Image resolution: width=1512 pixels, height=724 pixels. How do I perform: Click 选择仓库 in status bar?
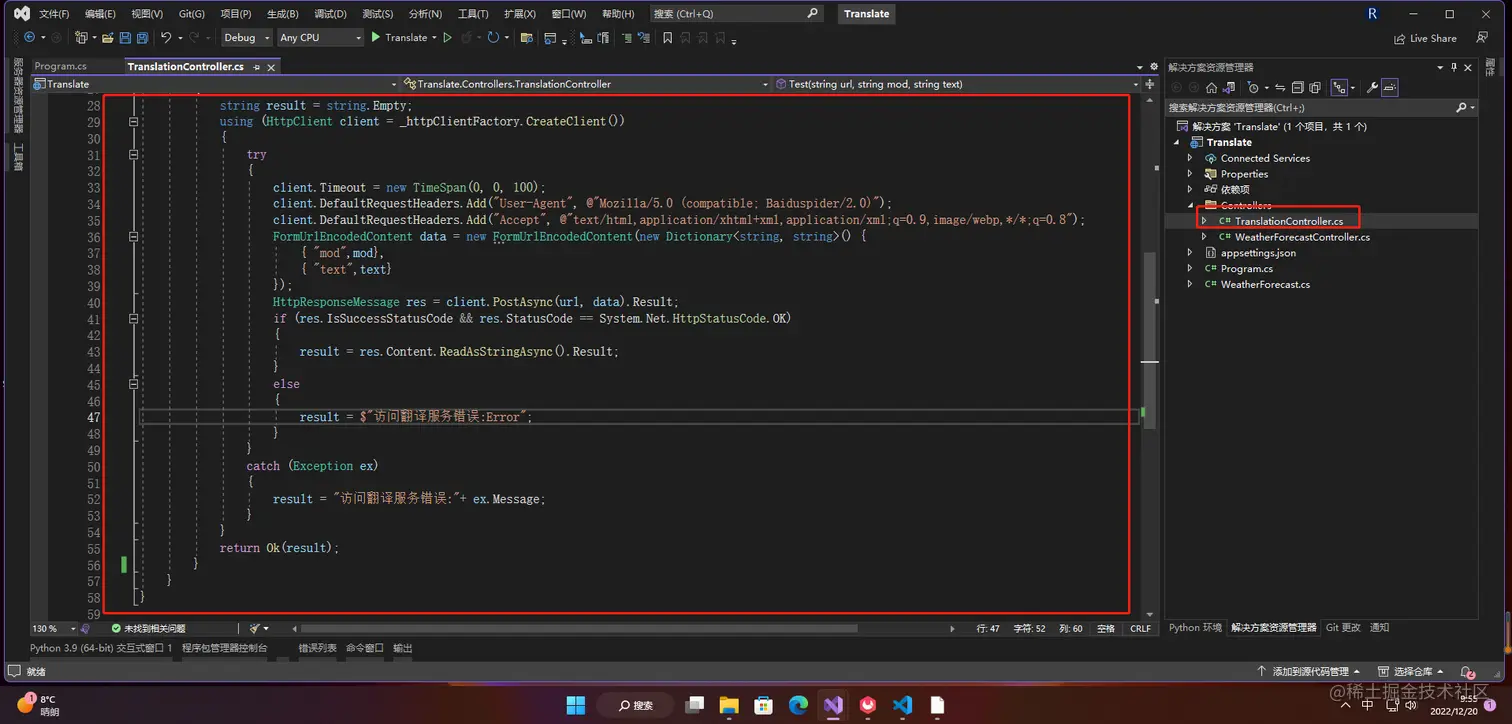pyautogui.click(x=1412, y=671)
